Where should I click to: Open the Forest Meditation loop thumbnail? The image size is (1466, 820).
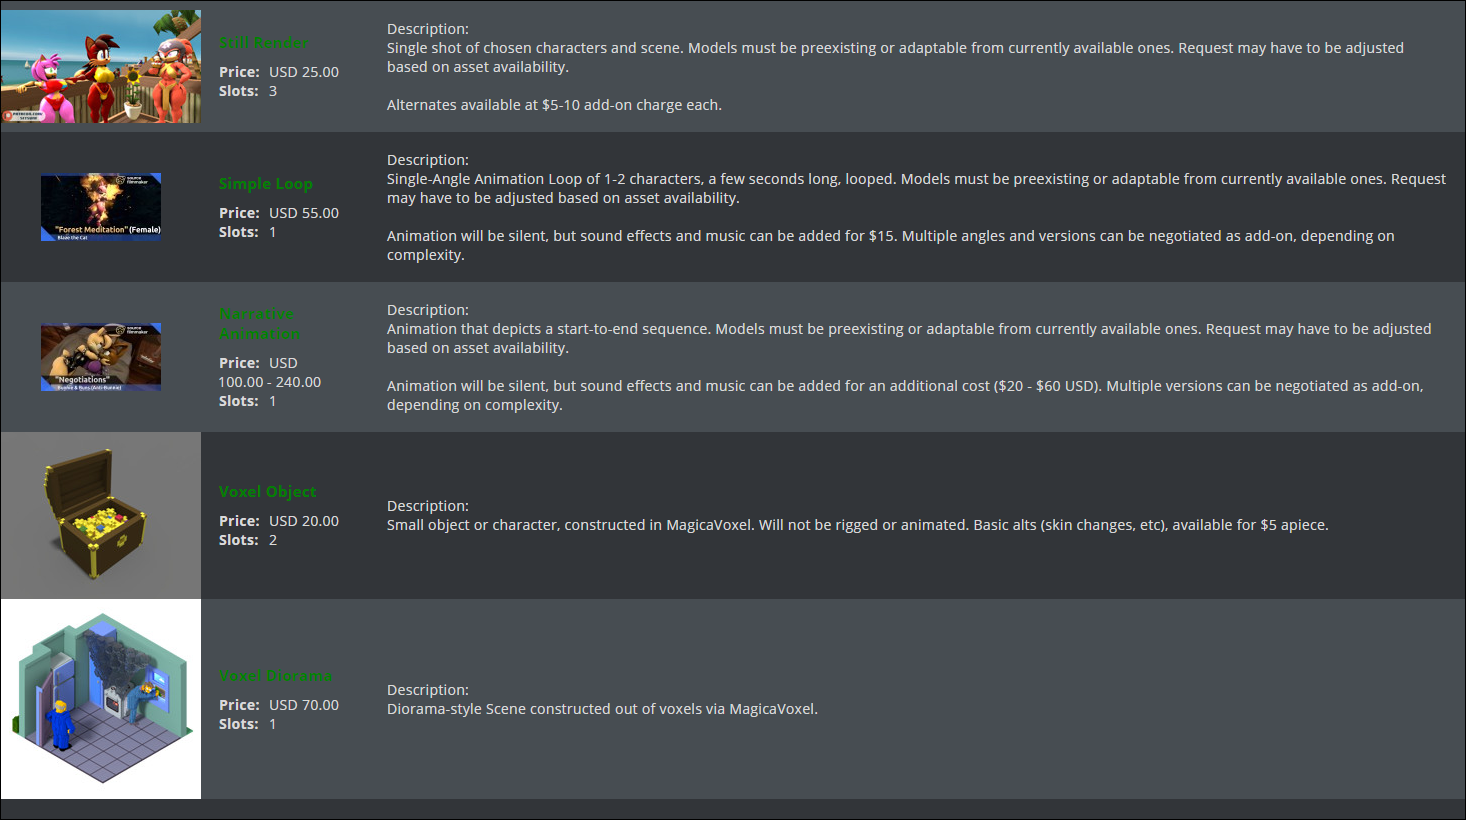[x=101, y=207]
